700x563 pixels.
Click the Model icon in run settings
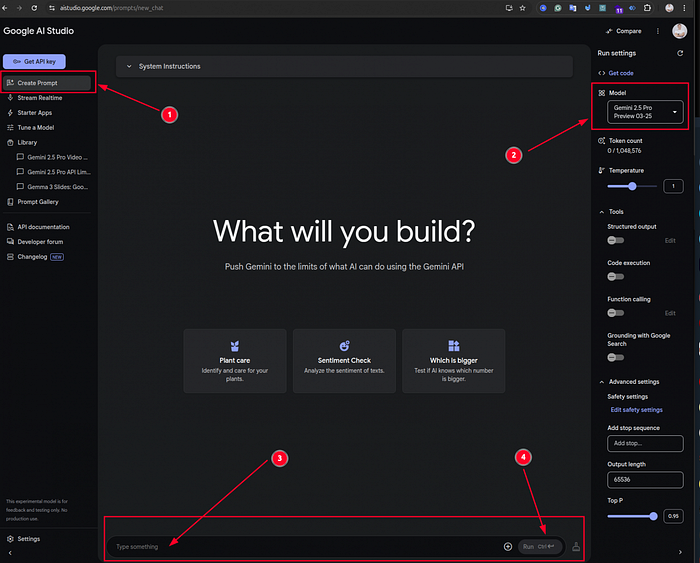point(602,93)
